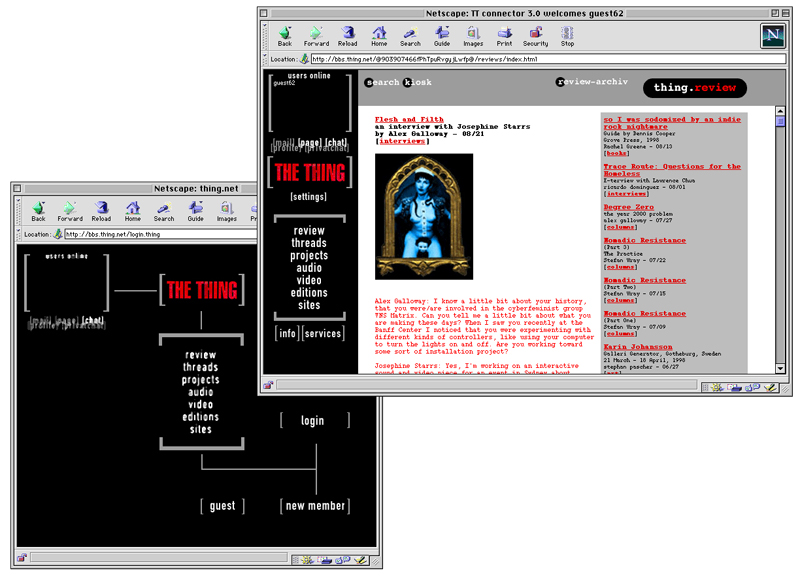Click the new member button
The image size is (800, 579).
point(315,506)
